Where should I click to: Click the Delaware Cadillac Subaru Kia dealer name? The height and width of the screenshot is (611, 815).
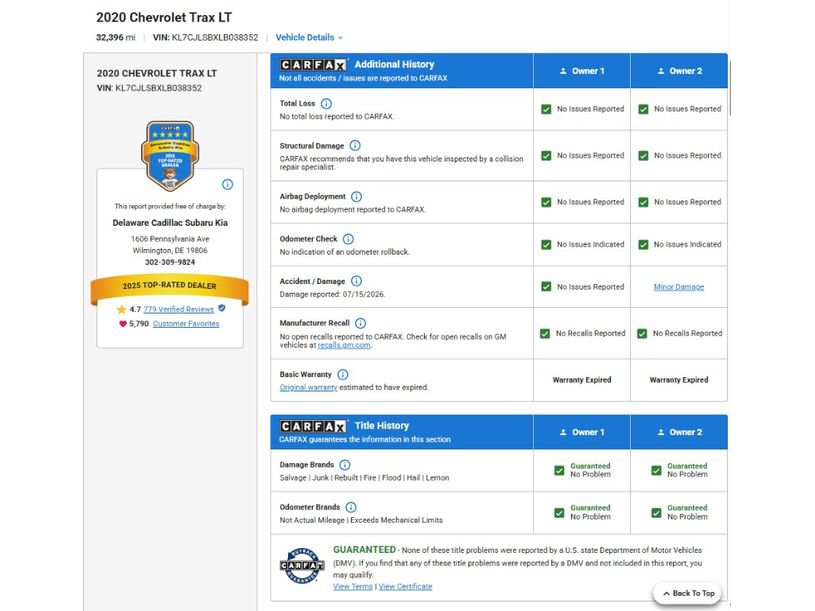[x=170, y=223]
